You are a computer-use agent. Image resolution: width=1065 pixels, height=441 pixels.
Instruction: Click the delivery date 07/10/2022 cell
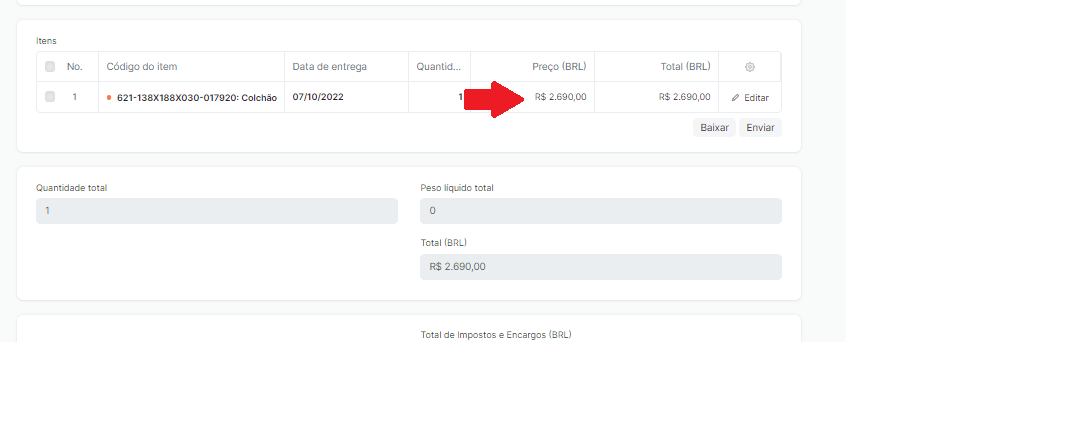pos(346,97)
